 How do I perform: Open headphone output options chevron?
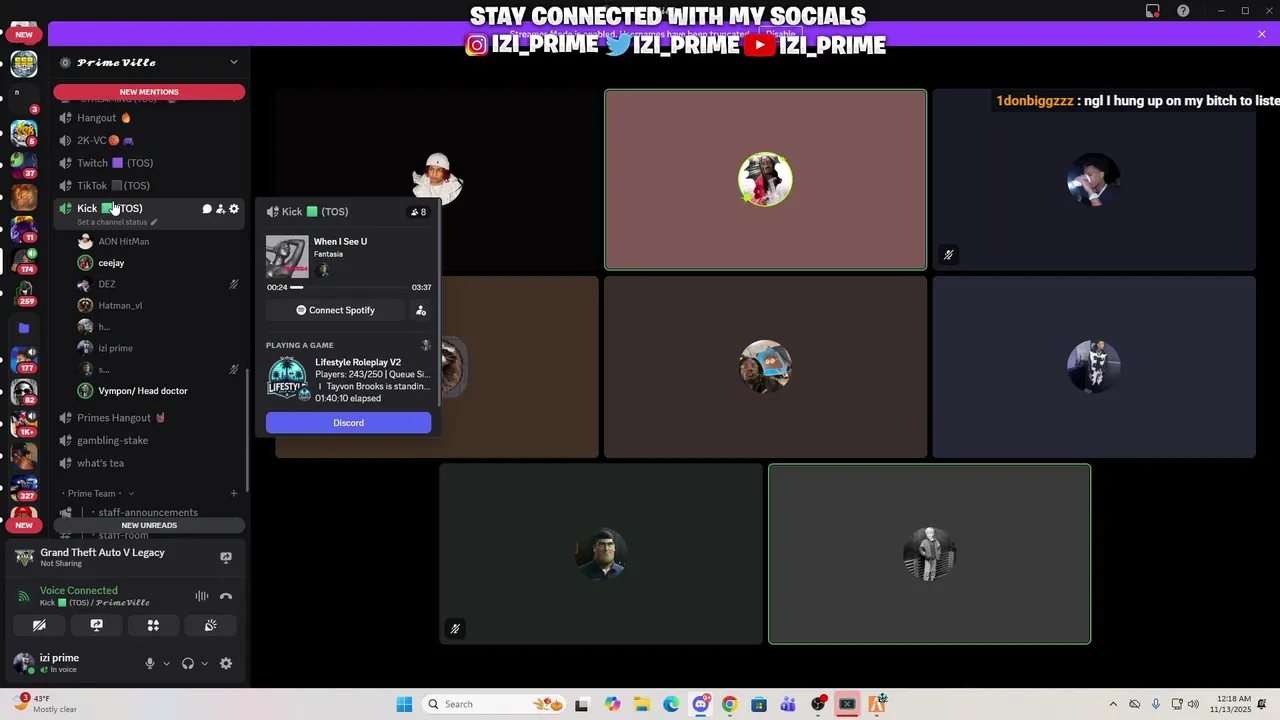pyautogui.click(x=204, y=663)
